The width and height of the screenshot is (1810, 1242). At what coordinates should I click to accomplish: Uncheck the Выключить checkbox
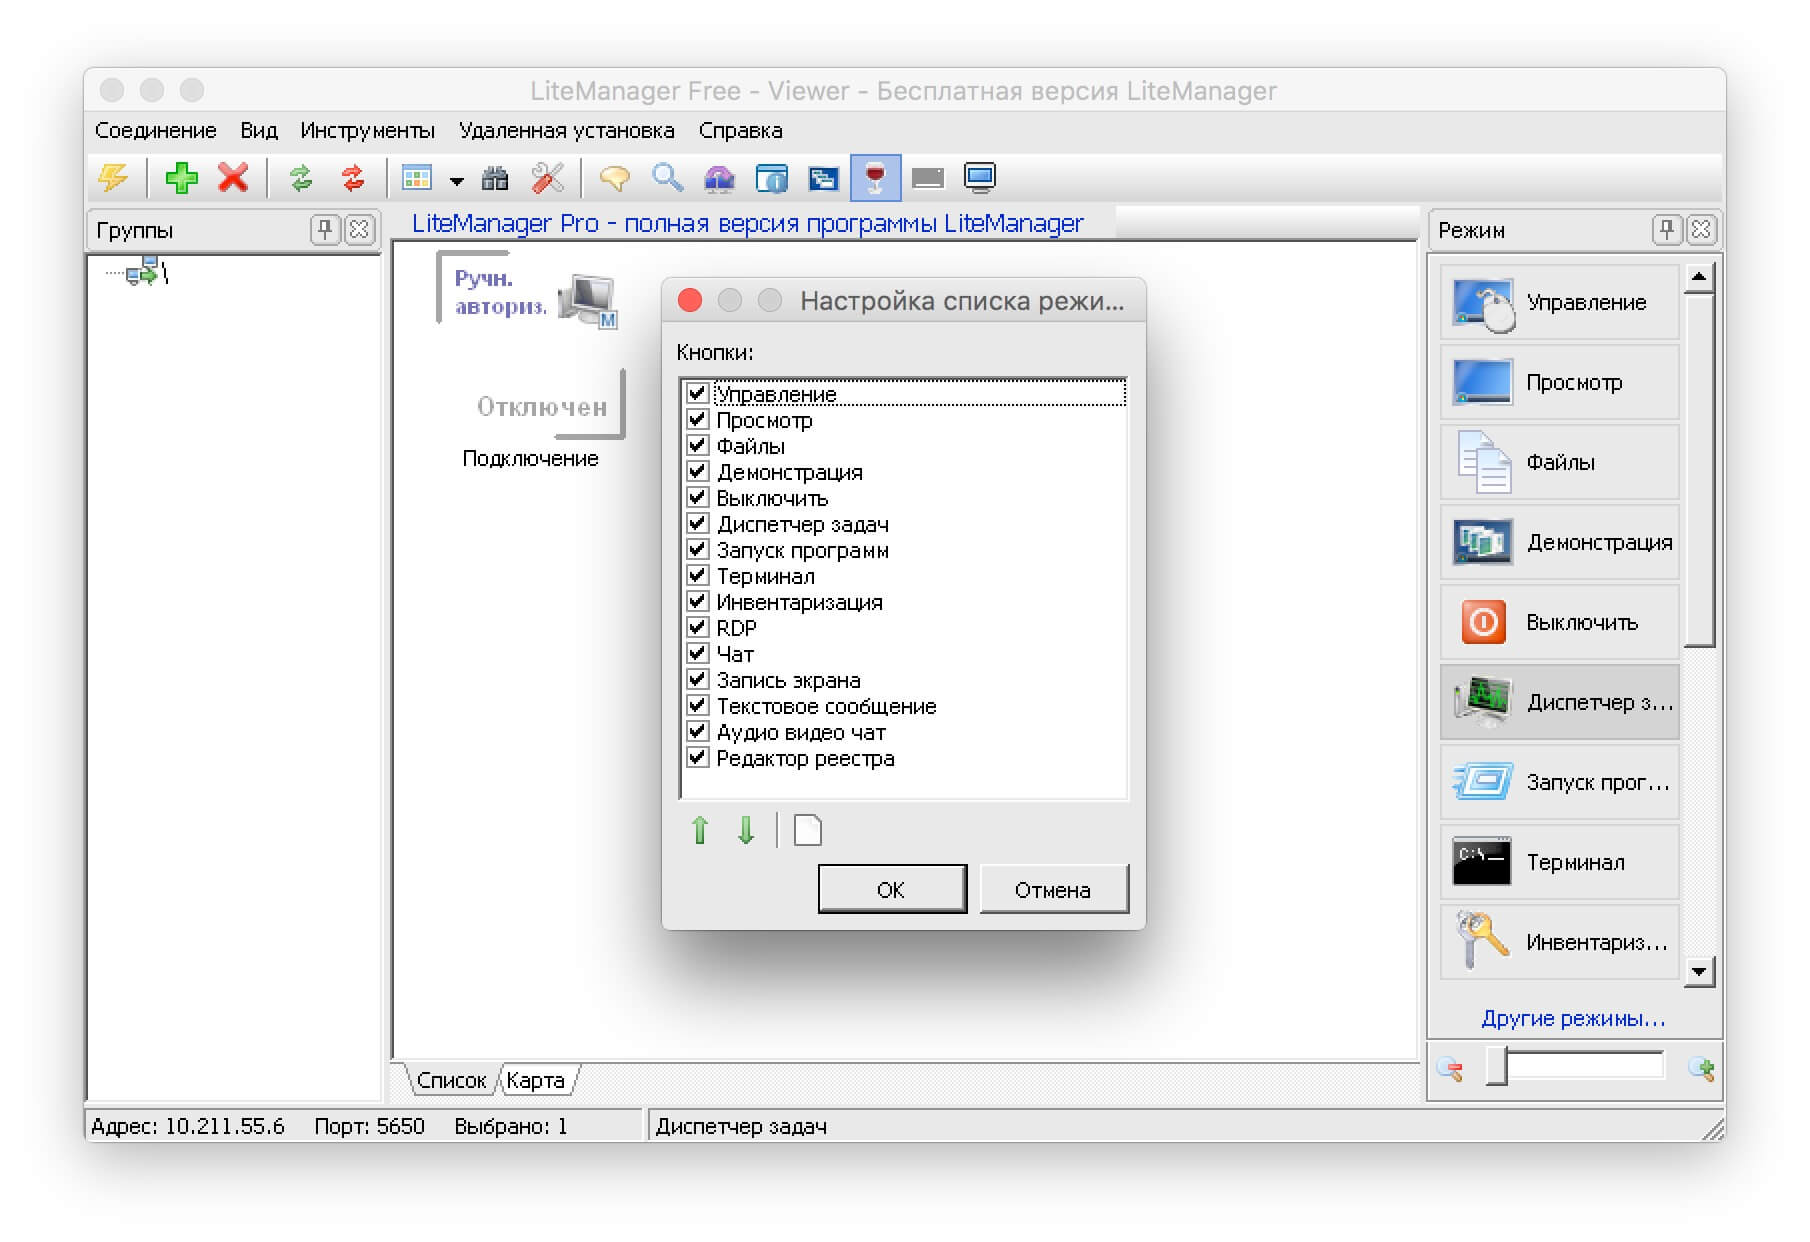point(698,497)
